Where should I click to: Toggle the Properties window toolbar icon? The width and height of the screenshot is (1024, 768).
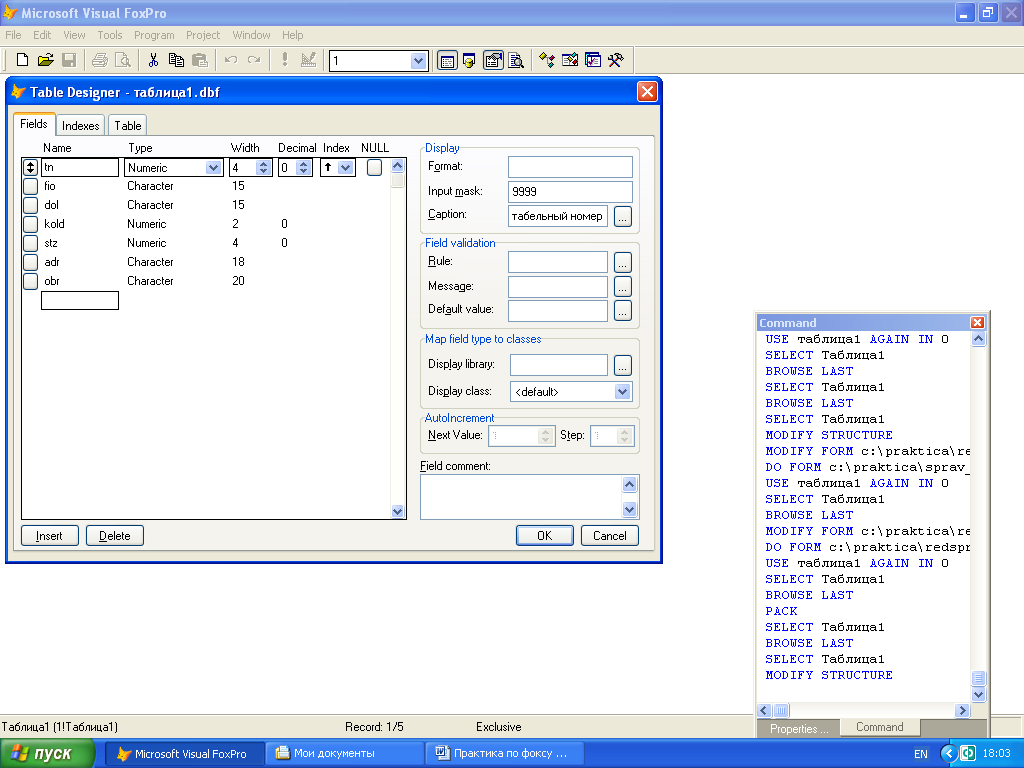pyautogui.click(x=493, y=61)
